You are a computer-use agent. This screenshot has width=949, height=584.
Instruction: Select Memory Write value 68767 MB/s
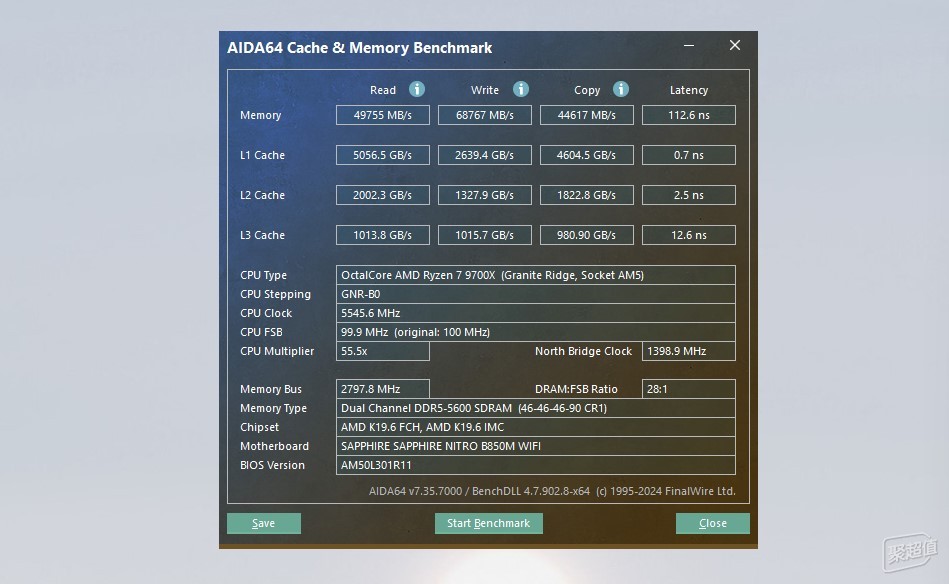pyautogui.click(x=485, y=115)
